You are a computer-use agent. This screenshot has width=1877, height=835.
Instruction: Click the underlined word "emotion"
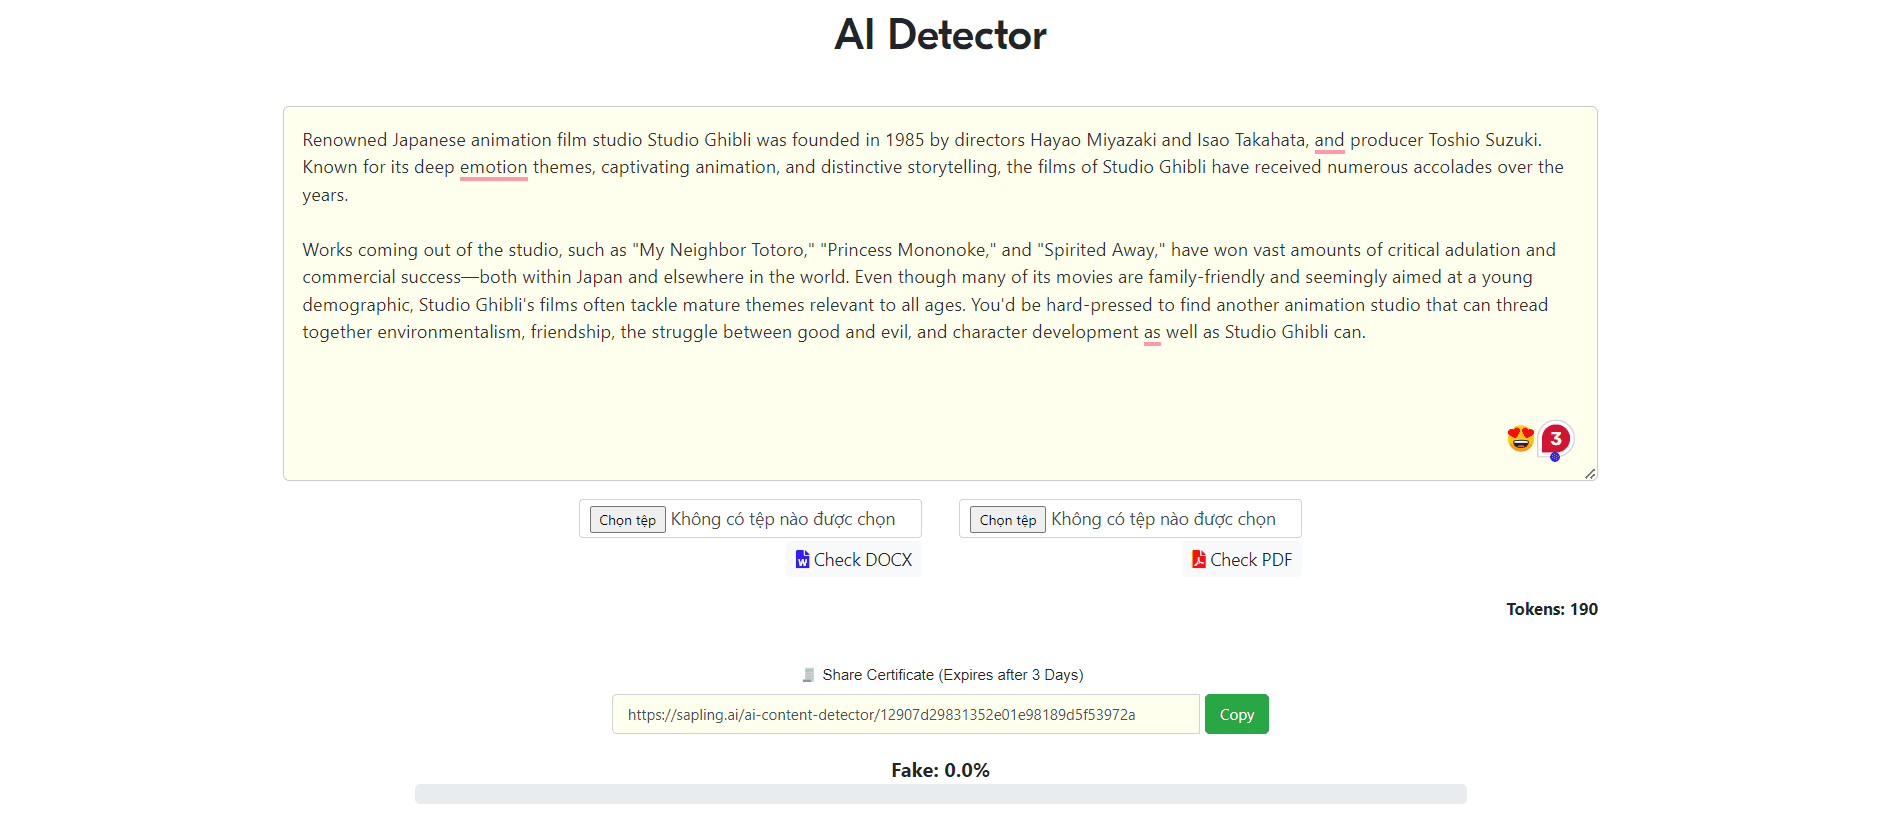[493, 167]
